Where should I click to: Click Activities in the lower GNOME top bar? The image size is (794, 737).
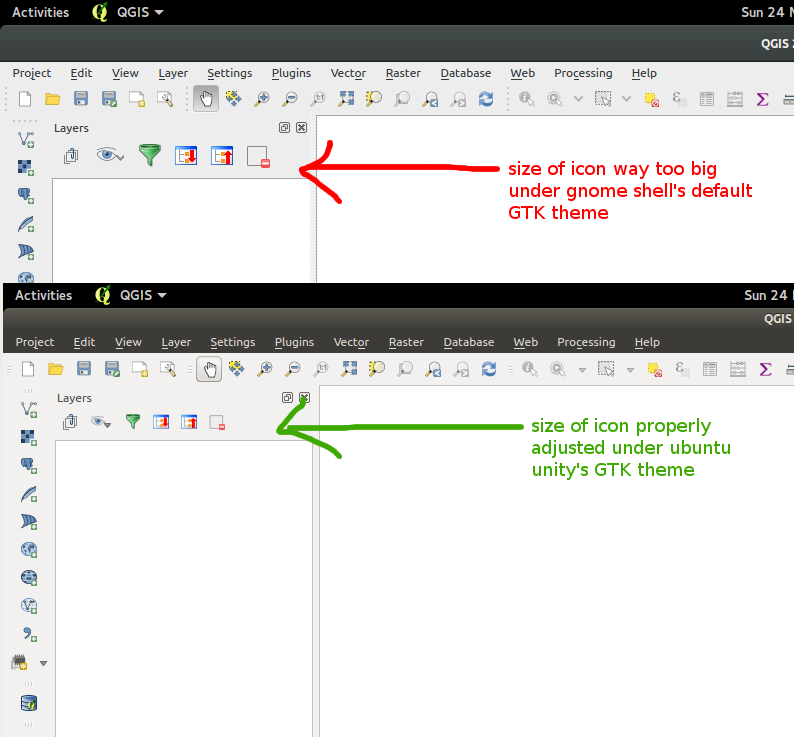pos(43,295)
